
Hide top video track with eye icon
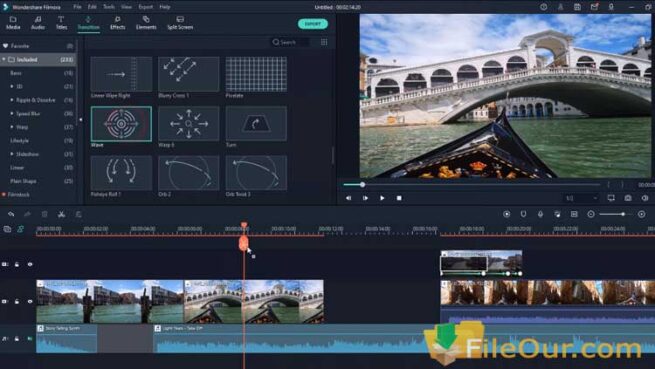coord(30,264)
